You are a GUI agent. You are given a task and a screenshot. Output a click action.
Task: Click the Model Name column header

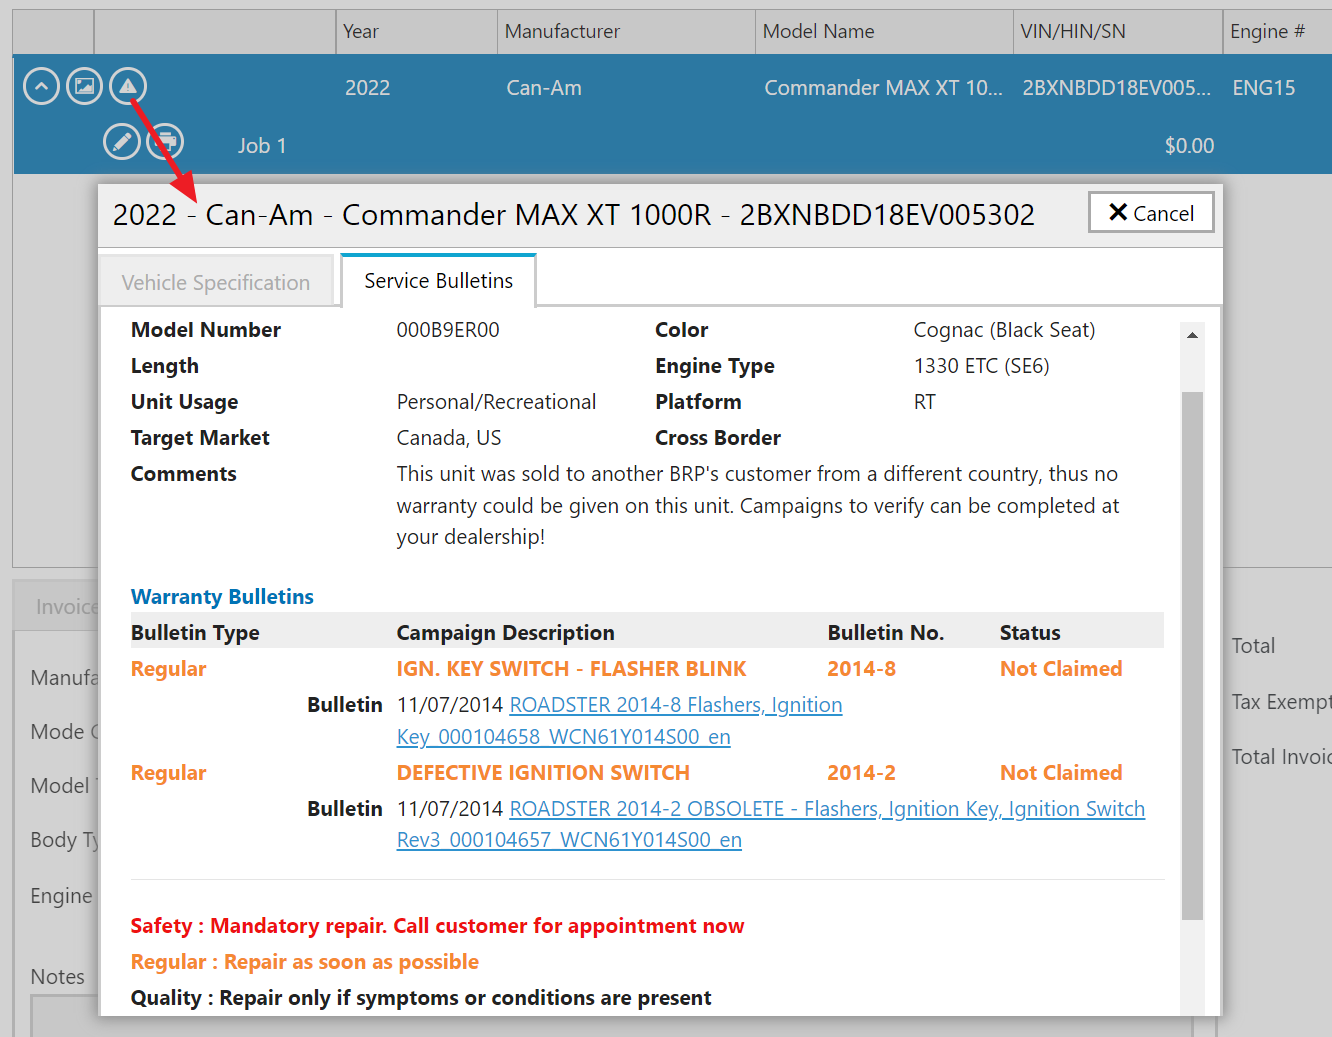[x=884, y=31]
